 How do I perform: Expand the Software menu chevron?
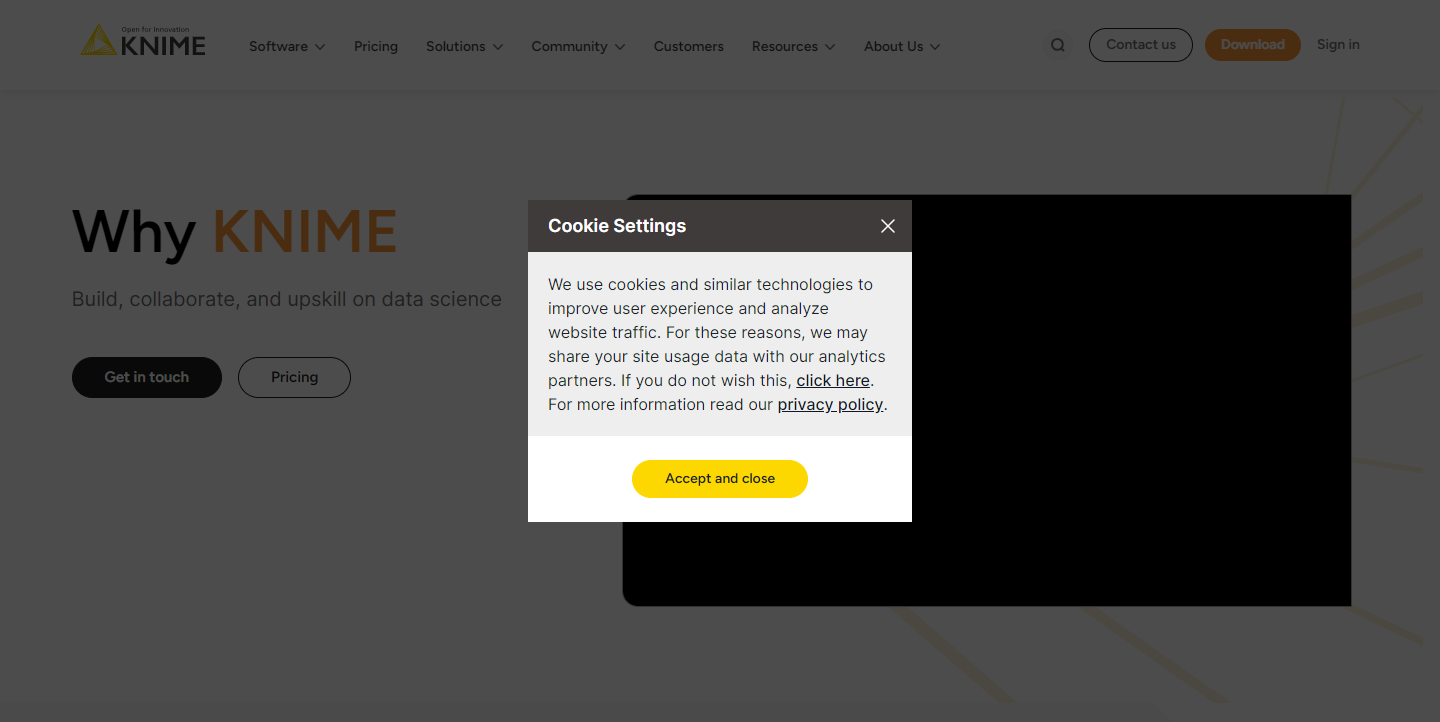click(x=320, y=47)
